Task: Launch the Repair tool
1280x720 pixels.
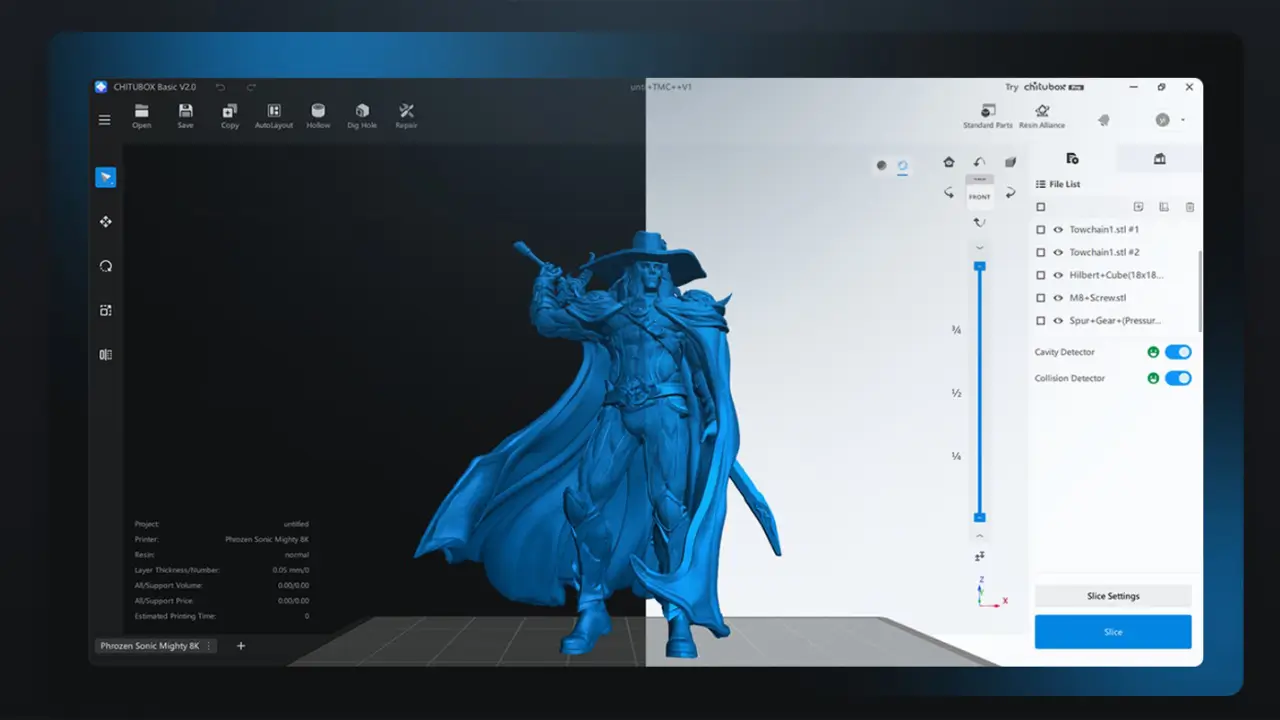Action: 406,116
